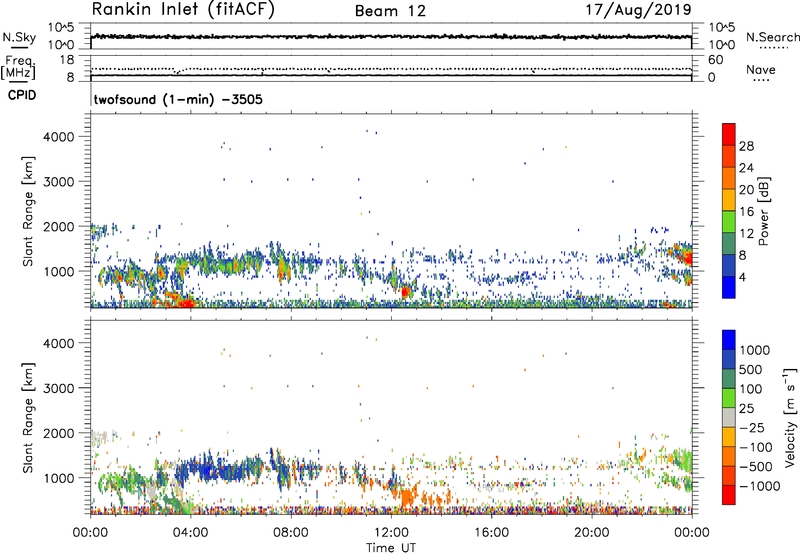Click the "-1000" label on the Velocity colorbar

760,486
